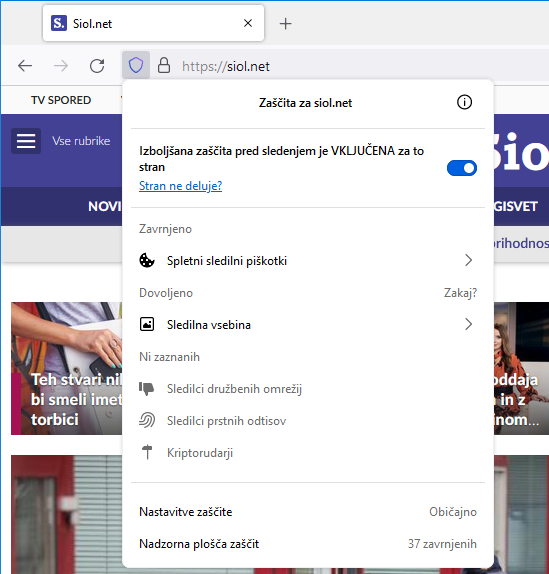The height and width of the screenshot is (574, 549).
Task: Click the 'Običajno' protection level label
Action: (x=453, y=512)
